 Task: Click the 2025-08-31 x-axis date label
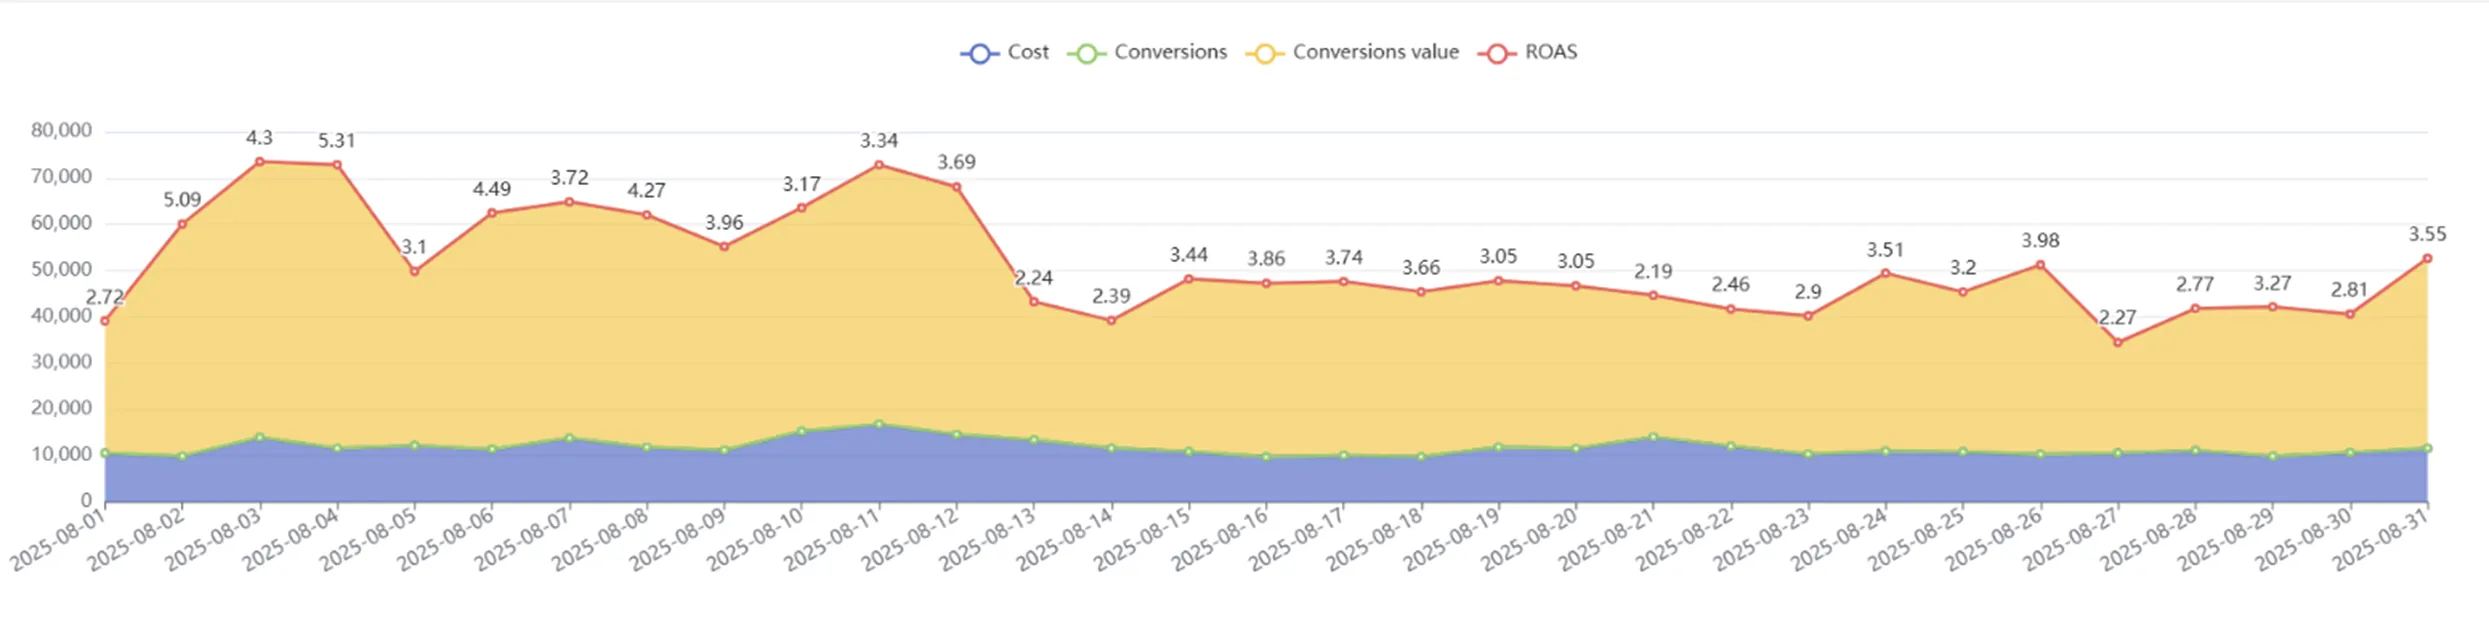tap(2381, 539)
